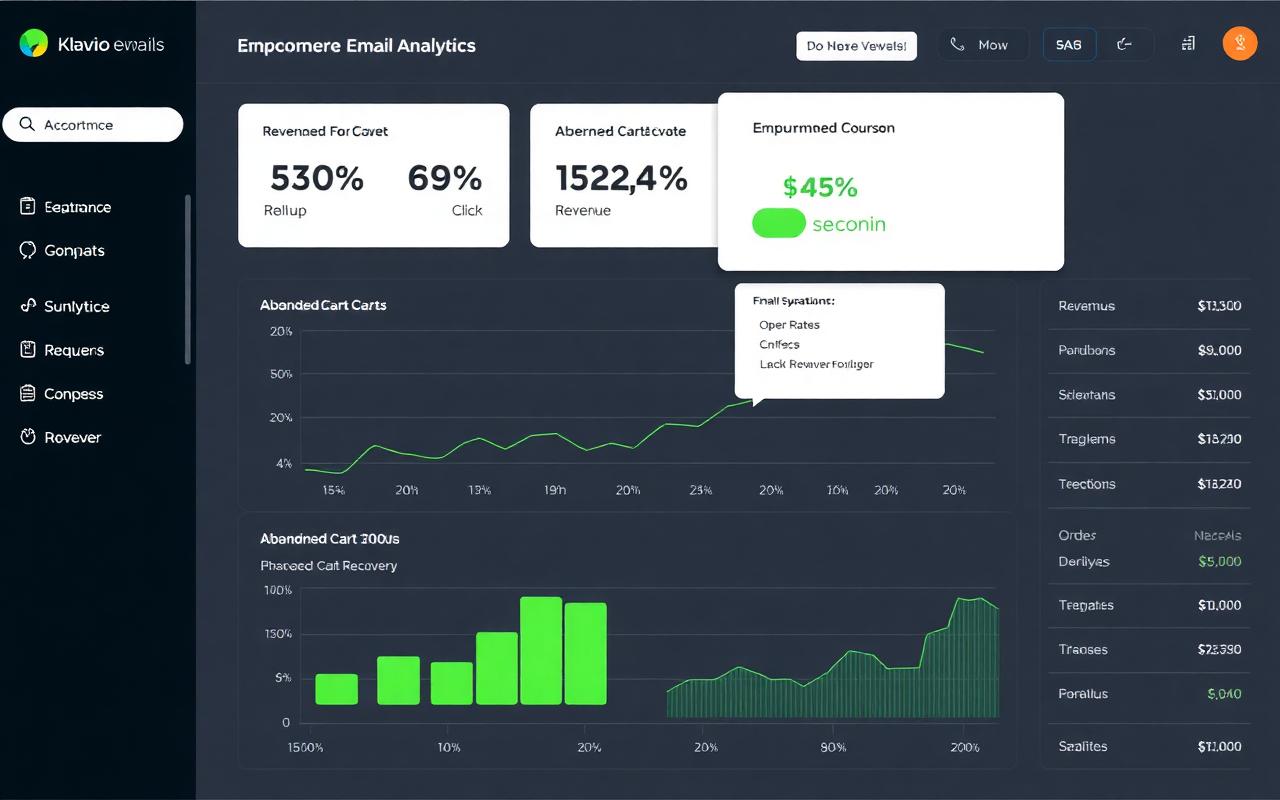Toggle the green seconin switch
Viewport: 1280px width, 800px height.
779,223
